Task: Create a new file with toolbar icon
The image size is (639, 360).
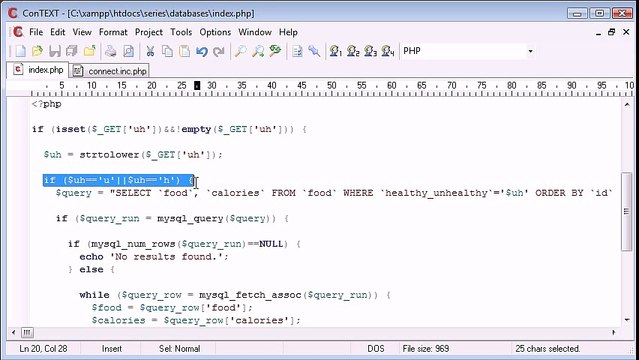Action: (x=20, y=51)
